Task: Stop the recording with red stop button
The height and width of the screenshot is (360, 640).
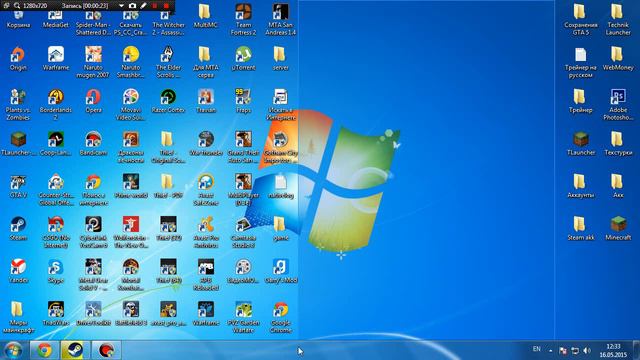Action: click(166, 6)
